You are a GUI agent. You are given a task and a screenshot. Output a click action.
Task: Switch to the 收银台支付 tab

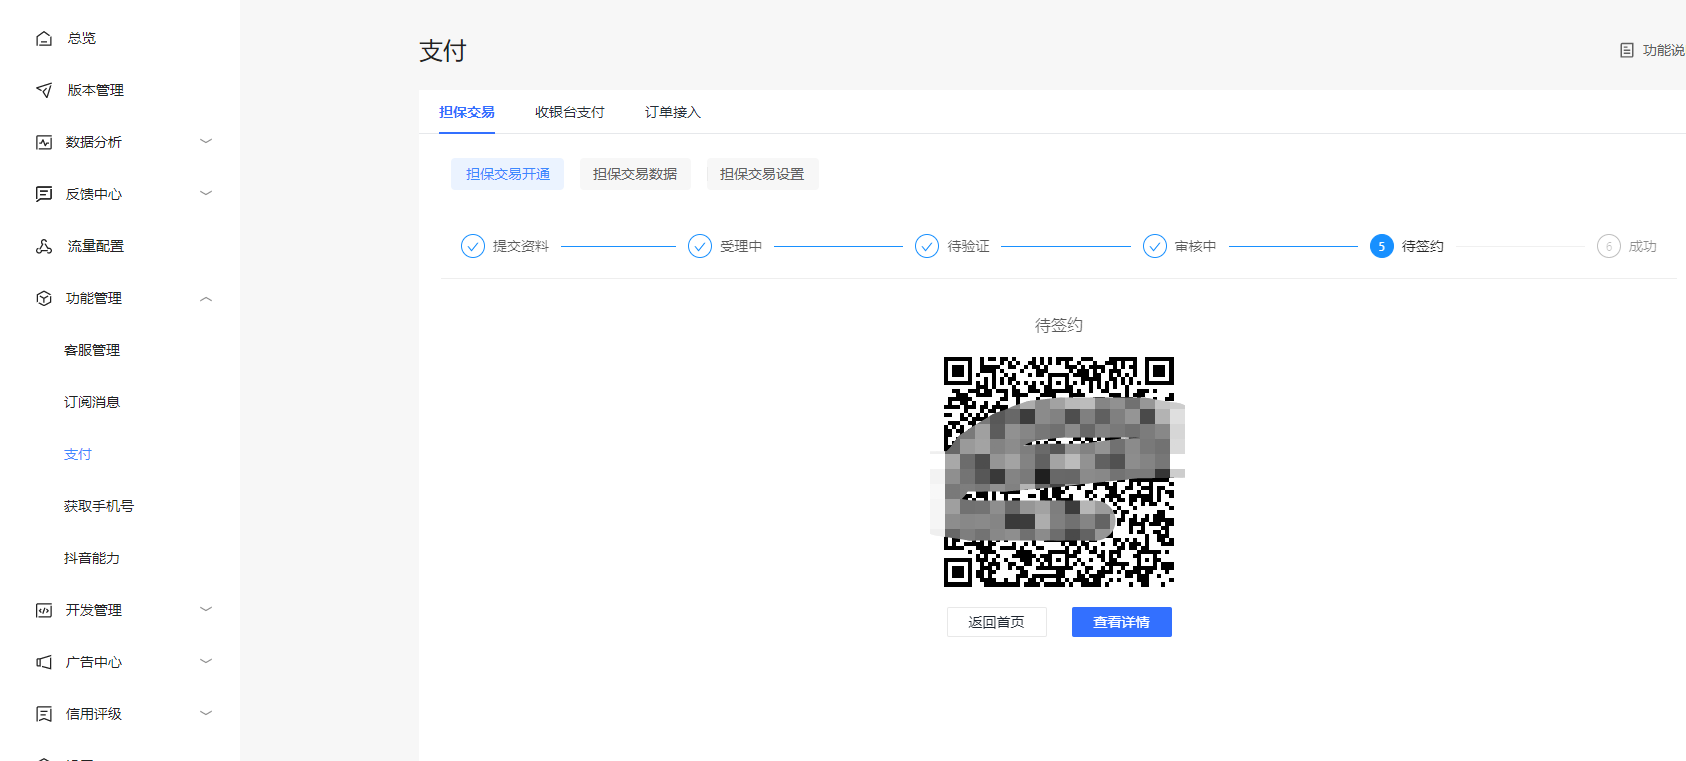tap(570, 112)
